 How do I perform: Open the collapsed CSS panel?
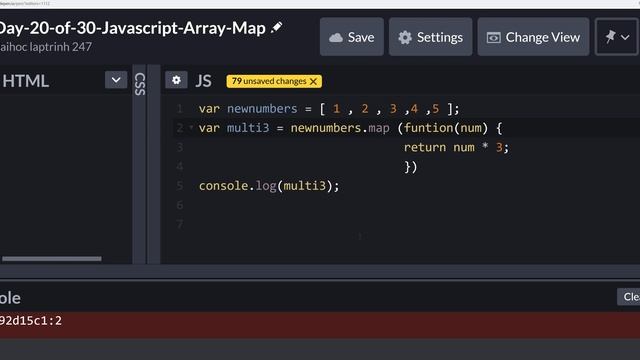[x=140, y=84]
